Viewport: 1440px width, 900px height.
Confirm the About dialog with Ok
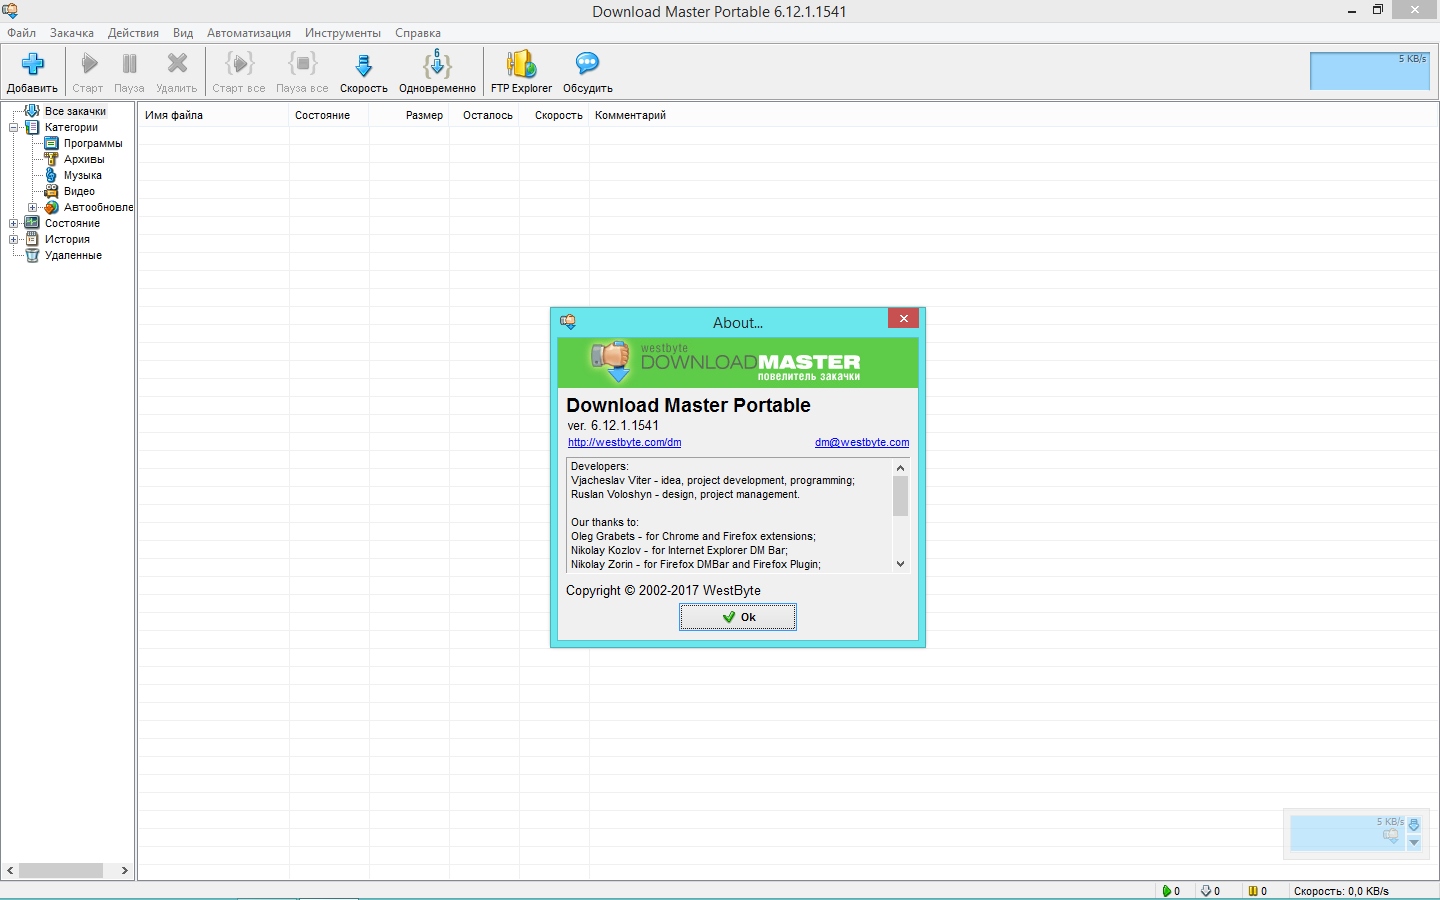point(738,617)
